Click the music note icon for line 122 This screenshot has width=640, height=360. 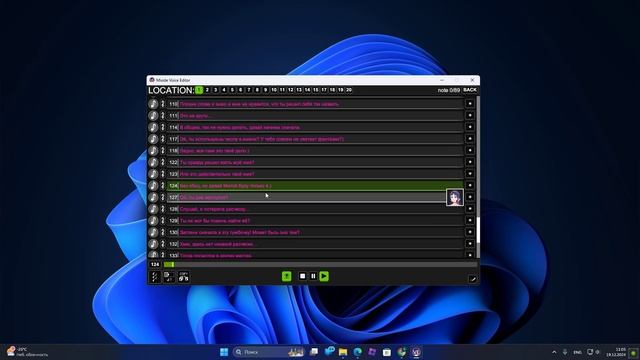(153, 162)
